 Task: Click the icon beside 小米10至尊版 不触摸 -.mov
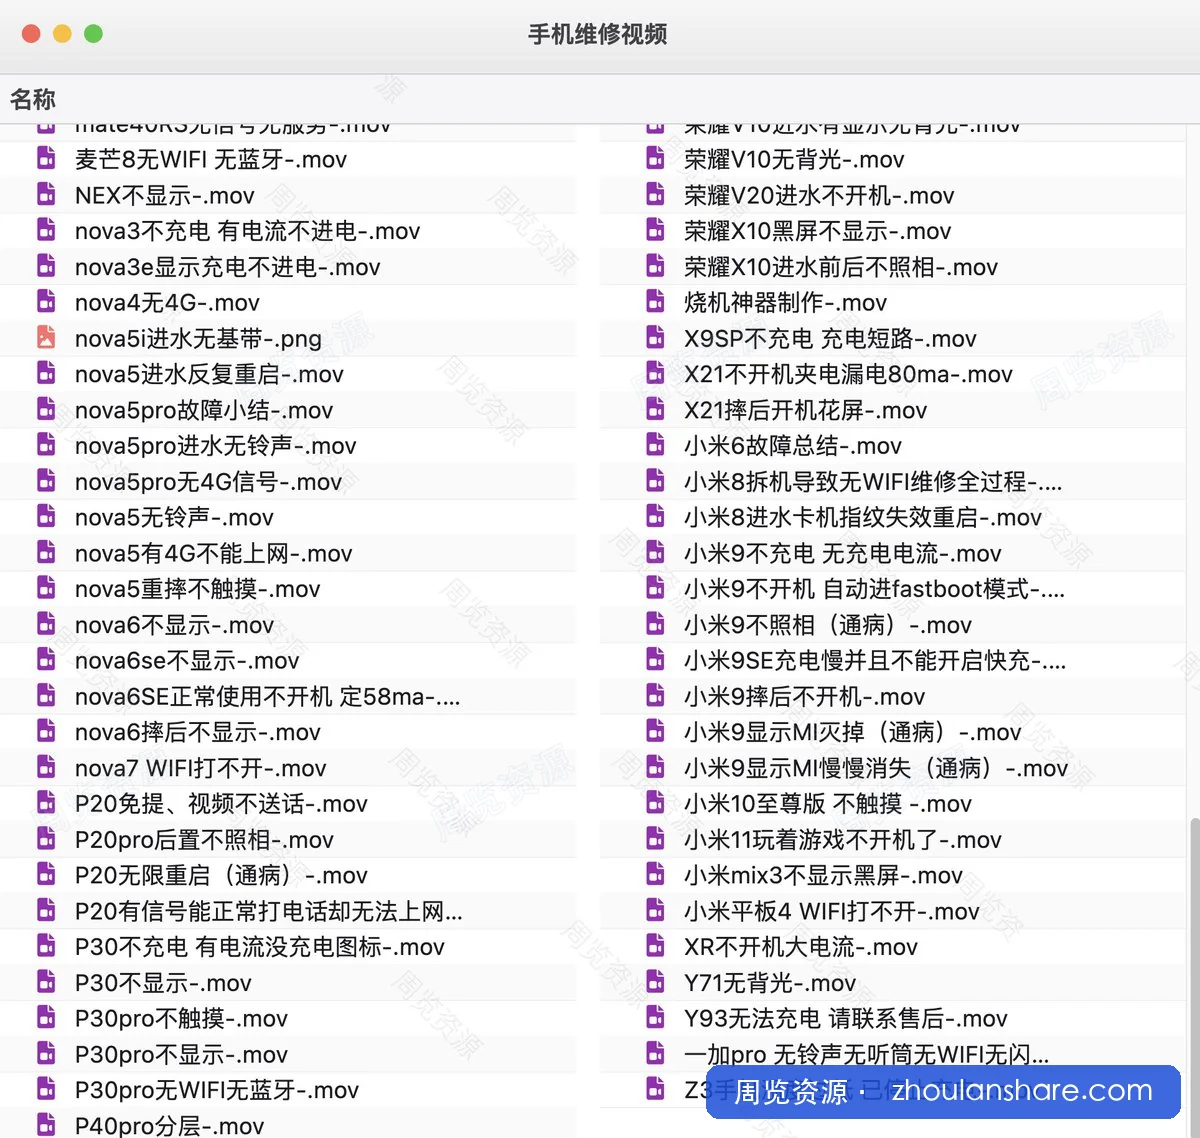[655, 803]
